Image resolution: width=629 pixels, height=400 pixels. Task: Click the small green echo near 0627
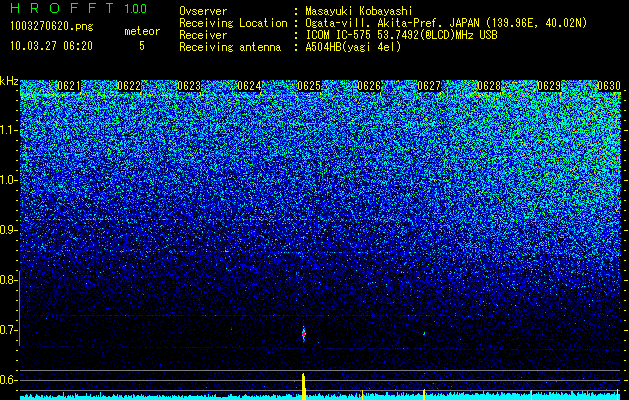click(x=424, y=333)
